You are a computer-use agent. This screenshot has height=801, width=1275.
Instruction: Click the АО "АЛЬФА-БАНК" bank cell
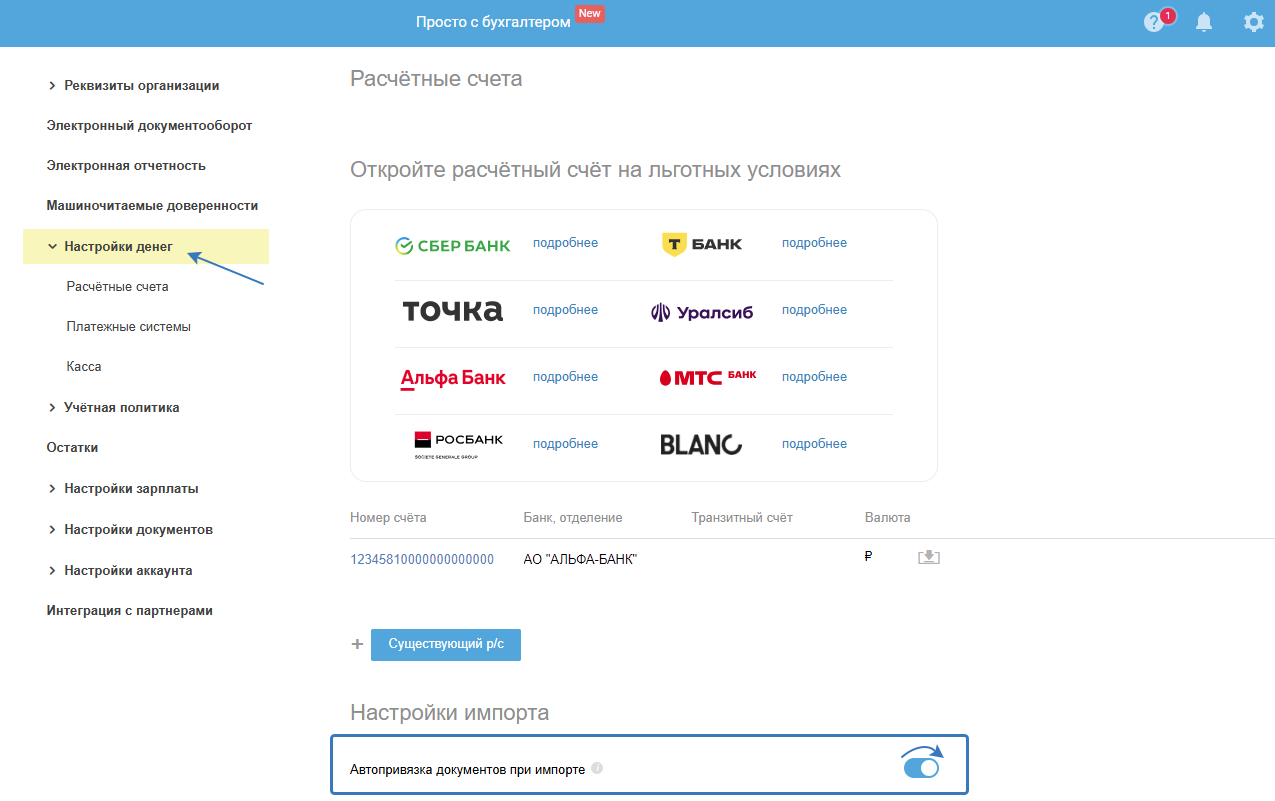click(581, 560)
